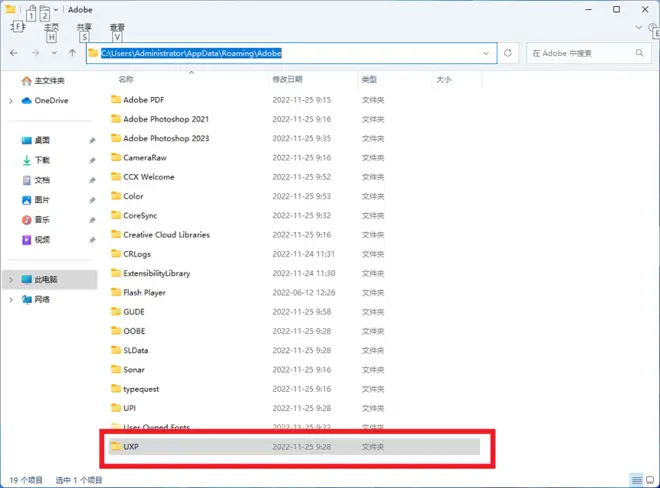Select the UPI folder
Image resolution: width=660 pixels, height=488 pixels.
tap(123, 408)
